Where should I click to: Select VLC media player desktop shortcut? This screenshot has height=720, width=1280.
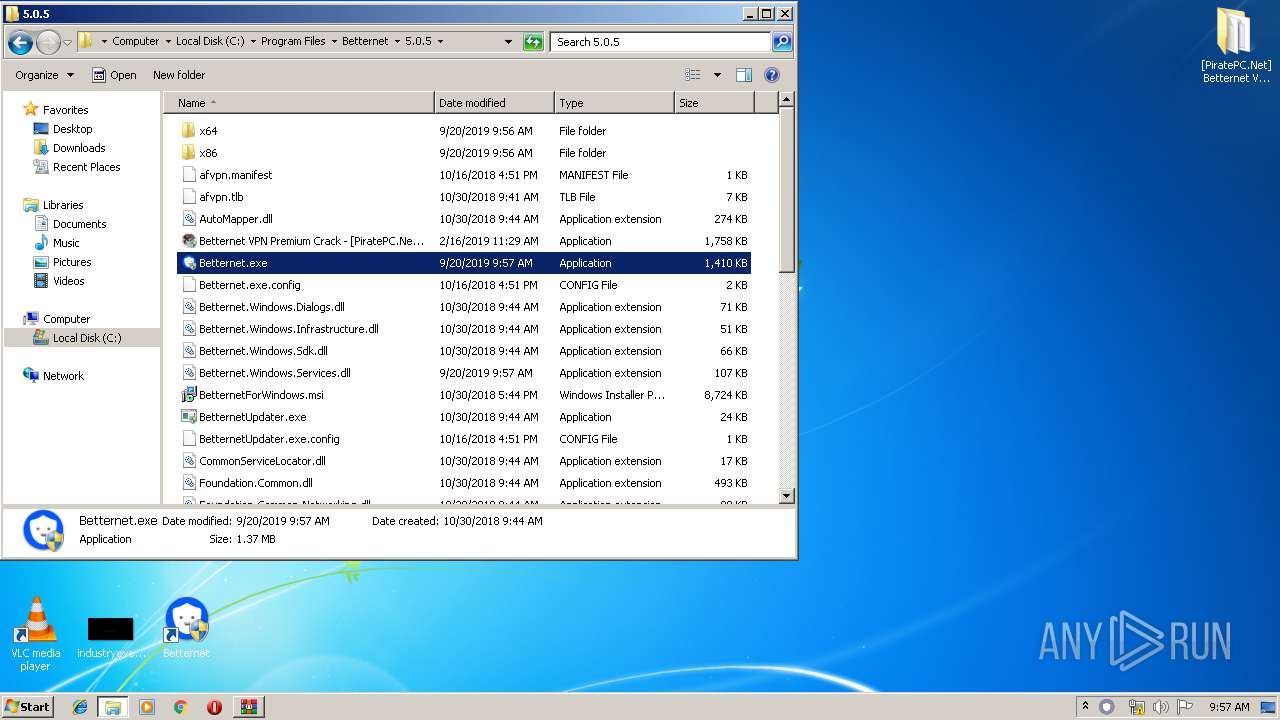coord(35,634)
